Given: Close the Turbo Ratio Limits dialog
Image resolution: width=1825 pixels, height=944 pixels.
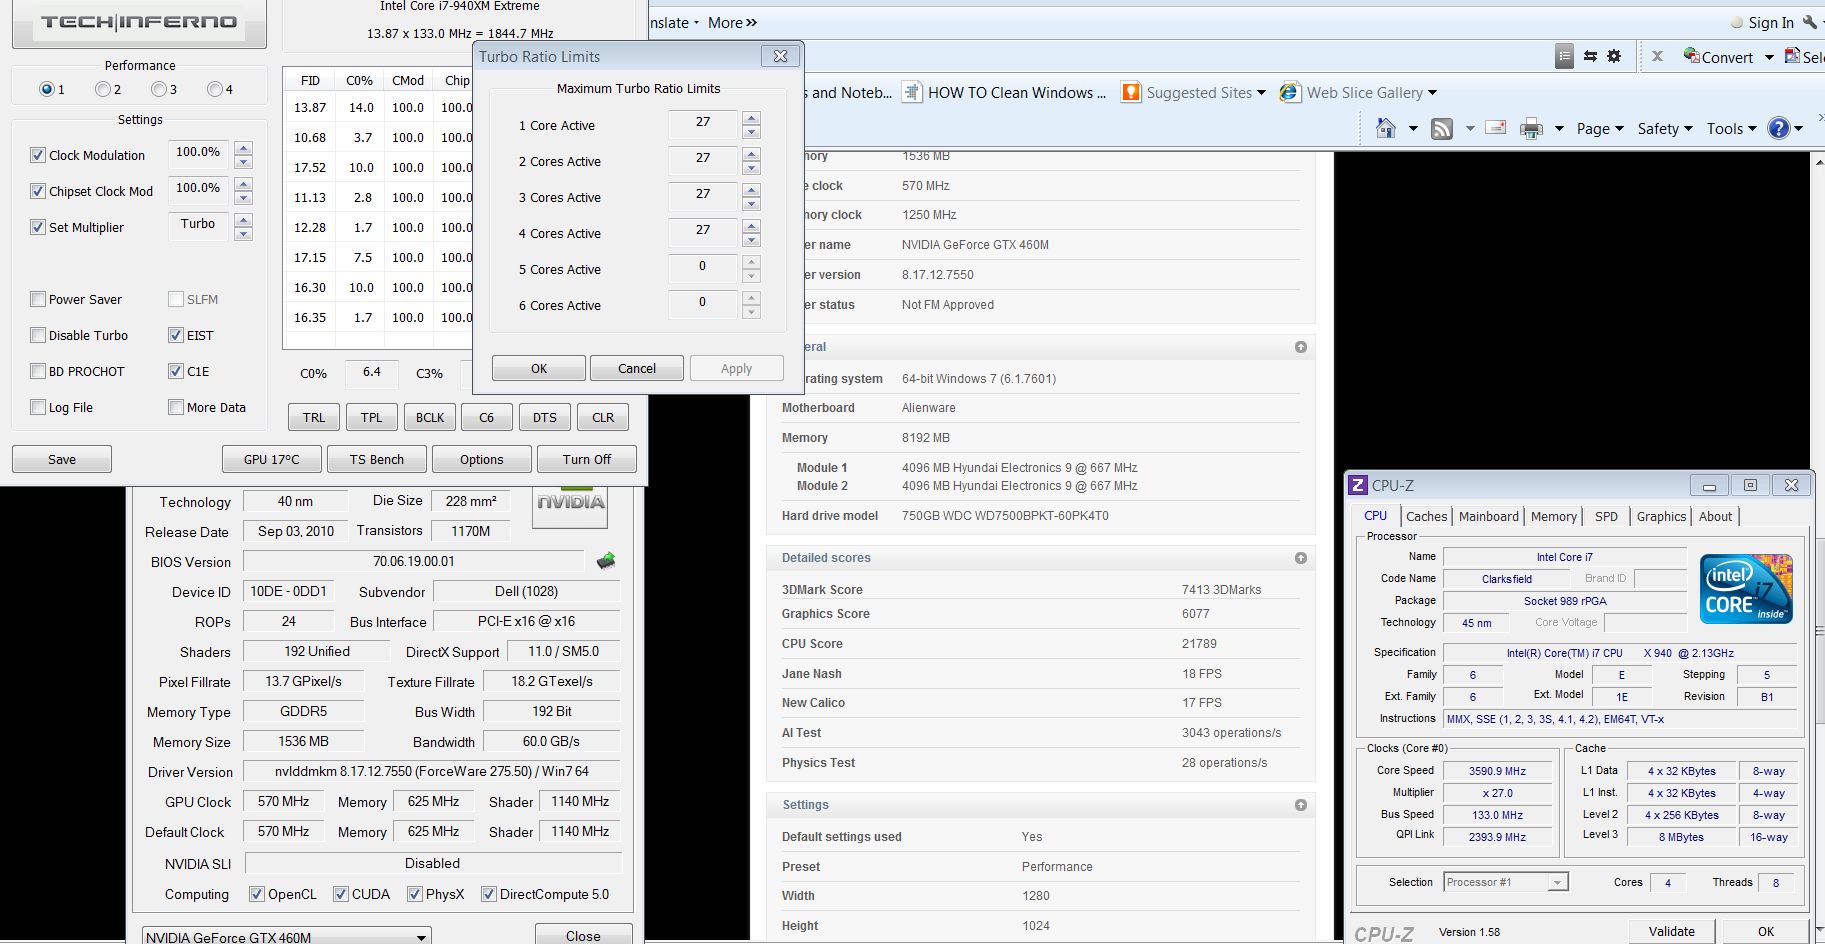Looking at the screenshot, I should 781,56.
